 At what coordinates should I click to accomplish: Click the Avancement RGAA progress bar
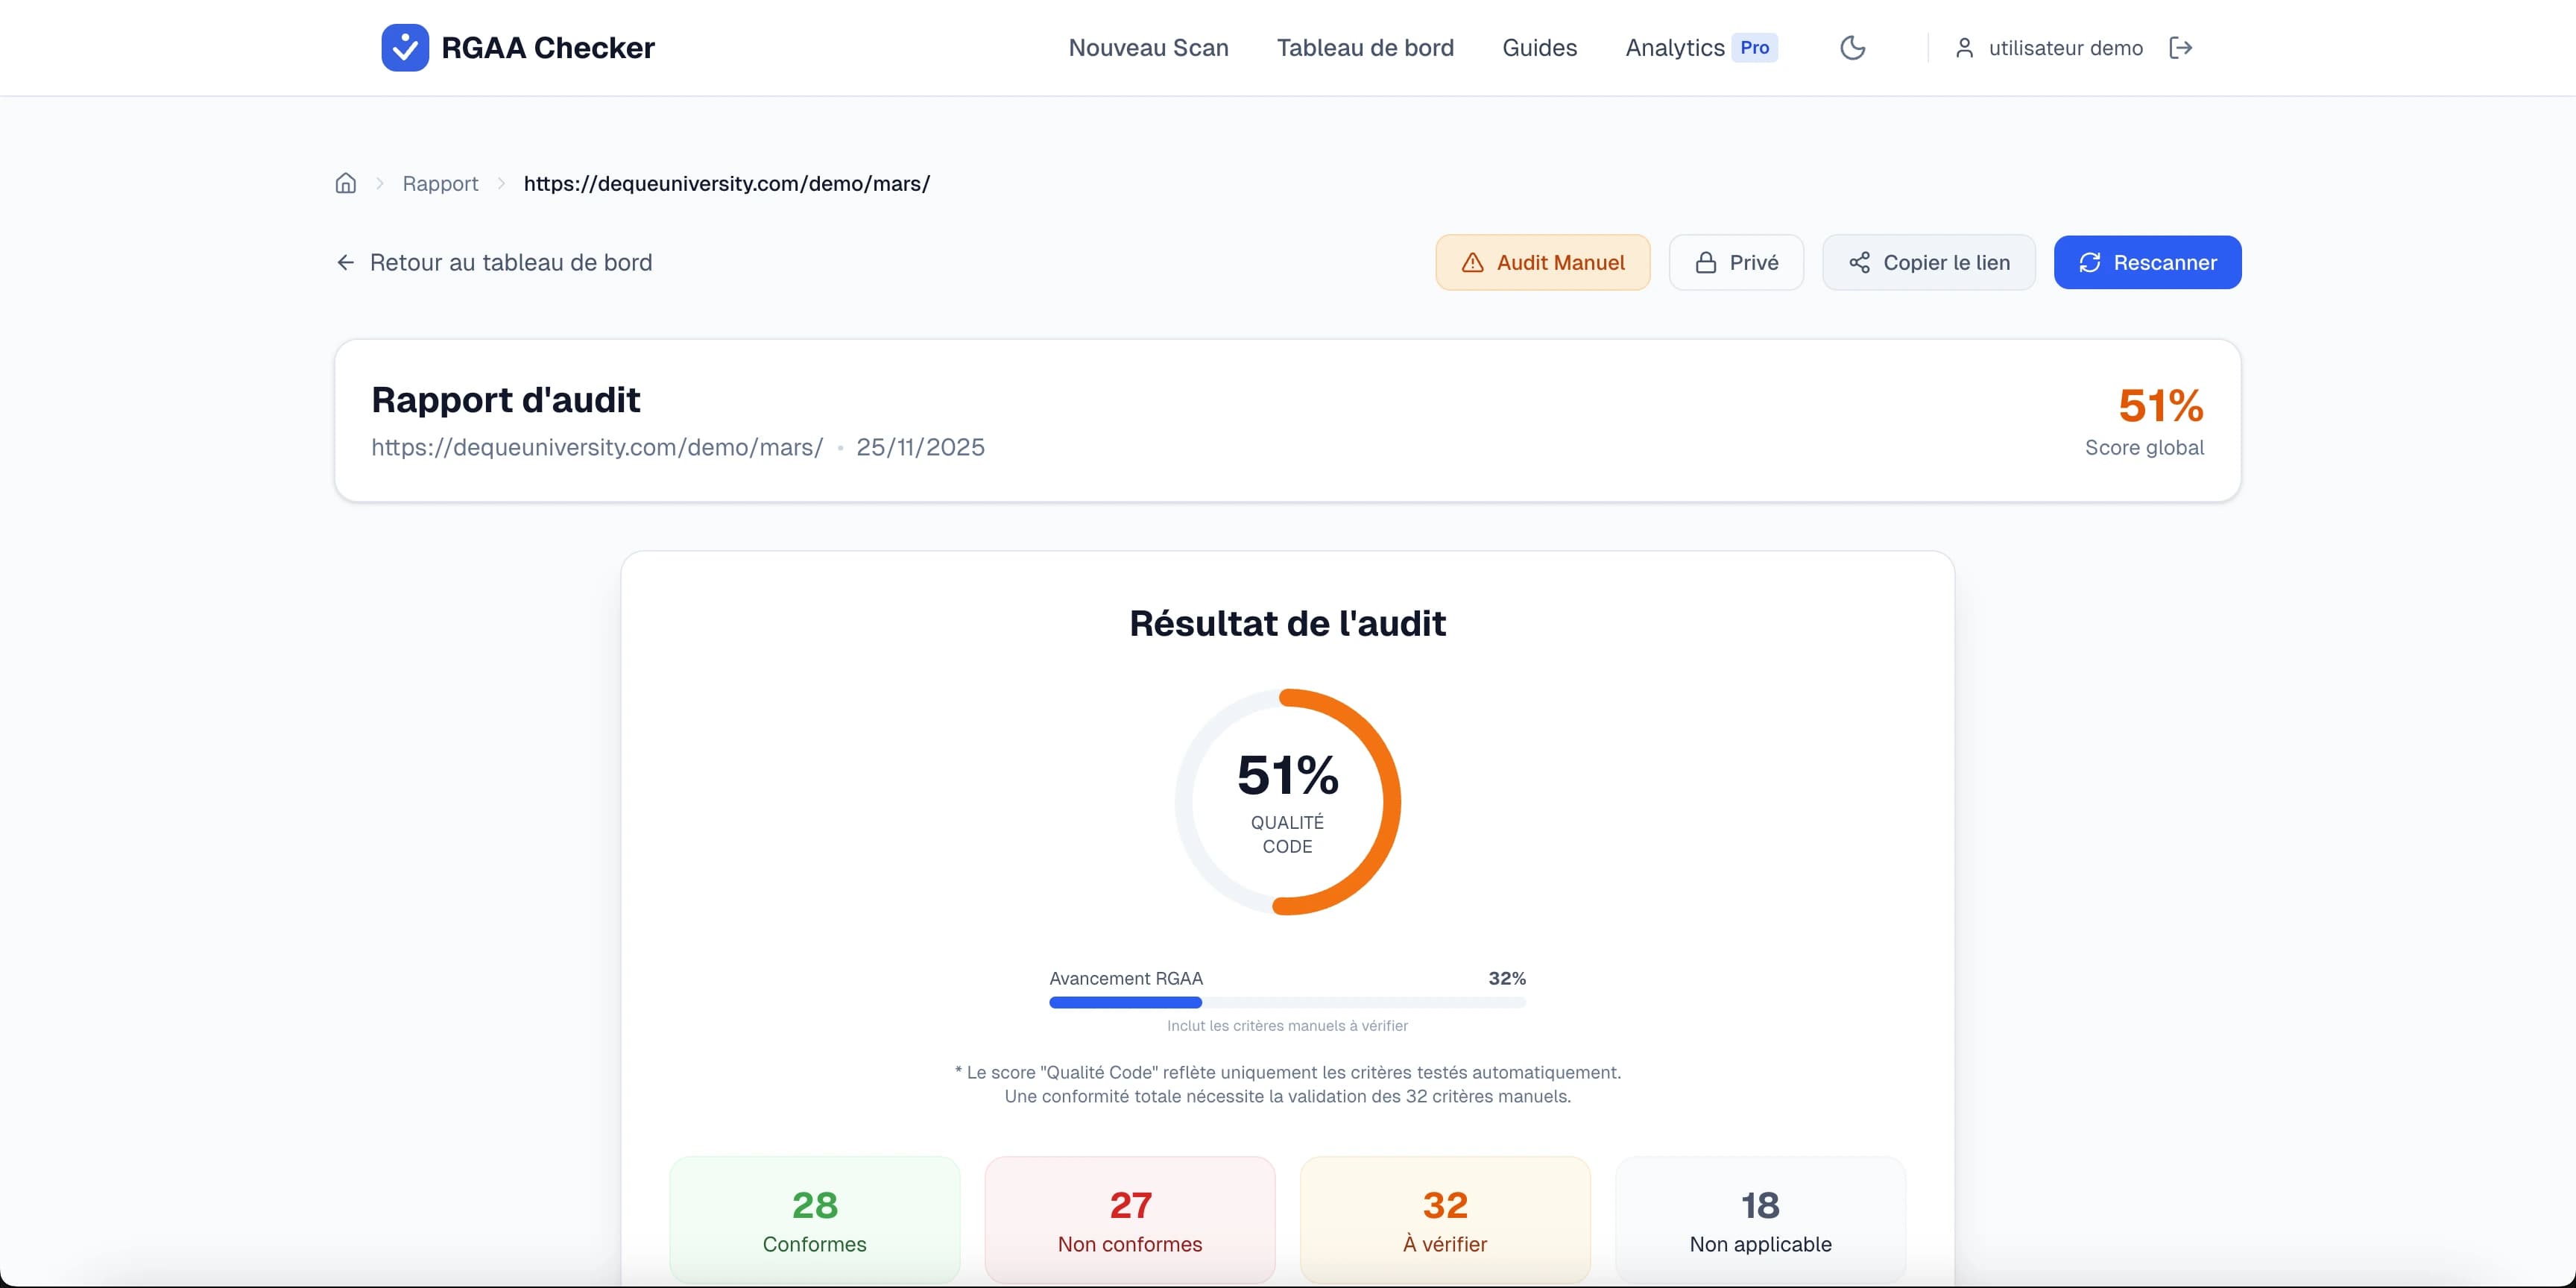(1288, 1002)
